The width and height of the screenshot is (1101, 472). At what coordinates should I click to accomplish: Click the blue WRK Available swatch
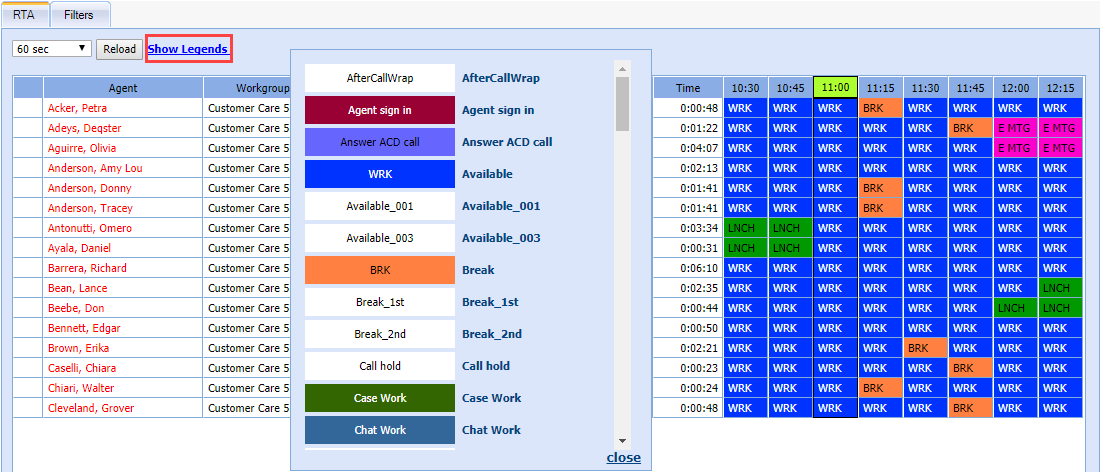tap(380, 174)
